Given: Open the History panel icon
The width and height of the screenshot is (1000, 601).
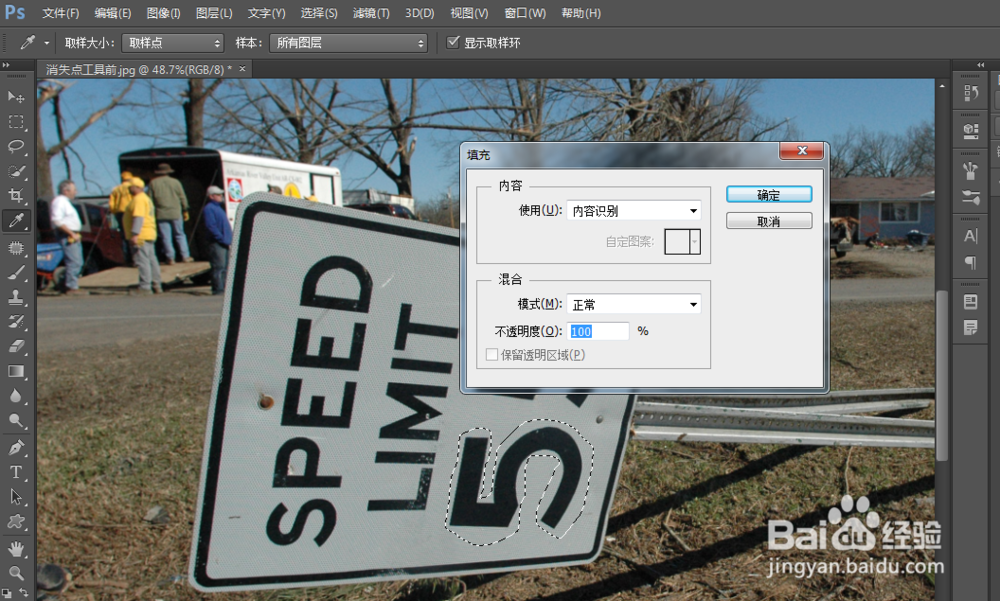Looking at the screenshot, I should [x=971, y=93].
